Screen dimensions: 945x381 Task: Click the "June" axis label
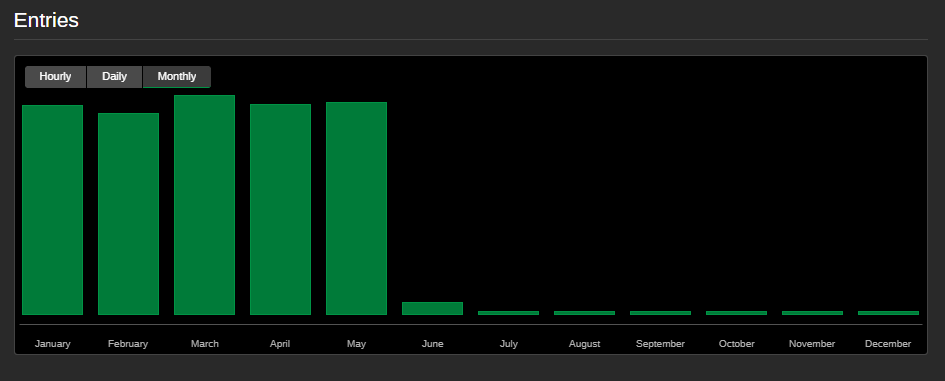point(432,344)
